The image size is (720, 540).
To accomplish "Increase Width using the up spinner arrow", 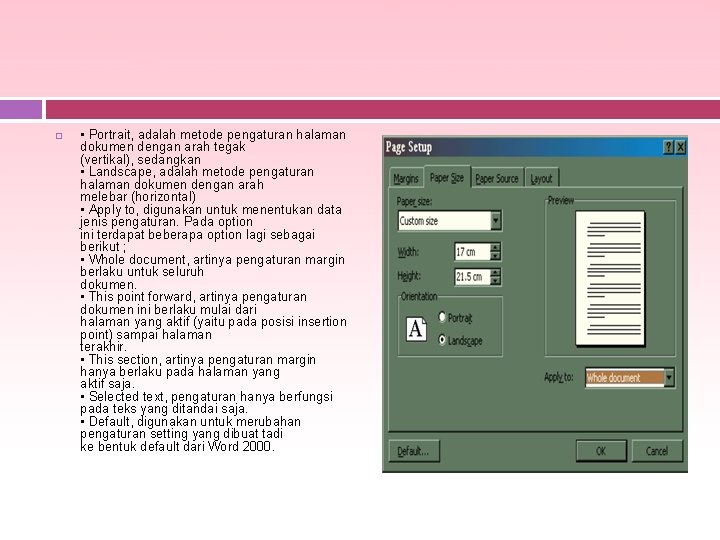I will [x=495, y=247].
